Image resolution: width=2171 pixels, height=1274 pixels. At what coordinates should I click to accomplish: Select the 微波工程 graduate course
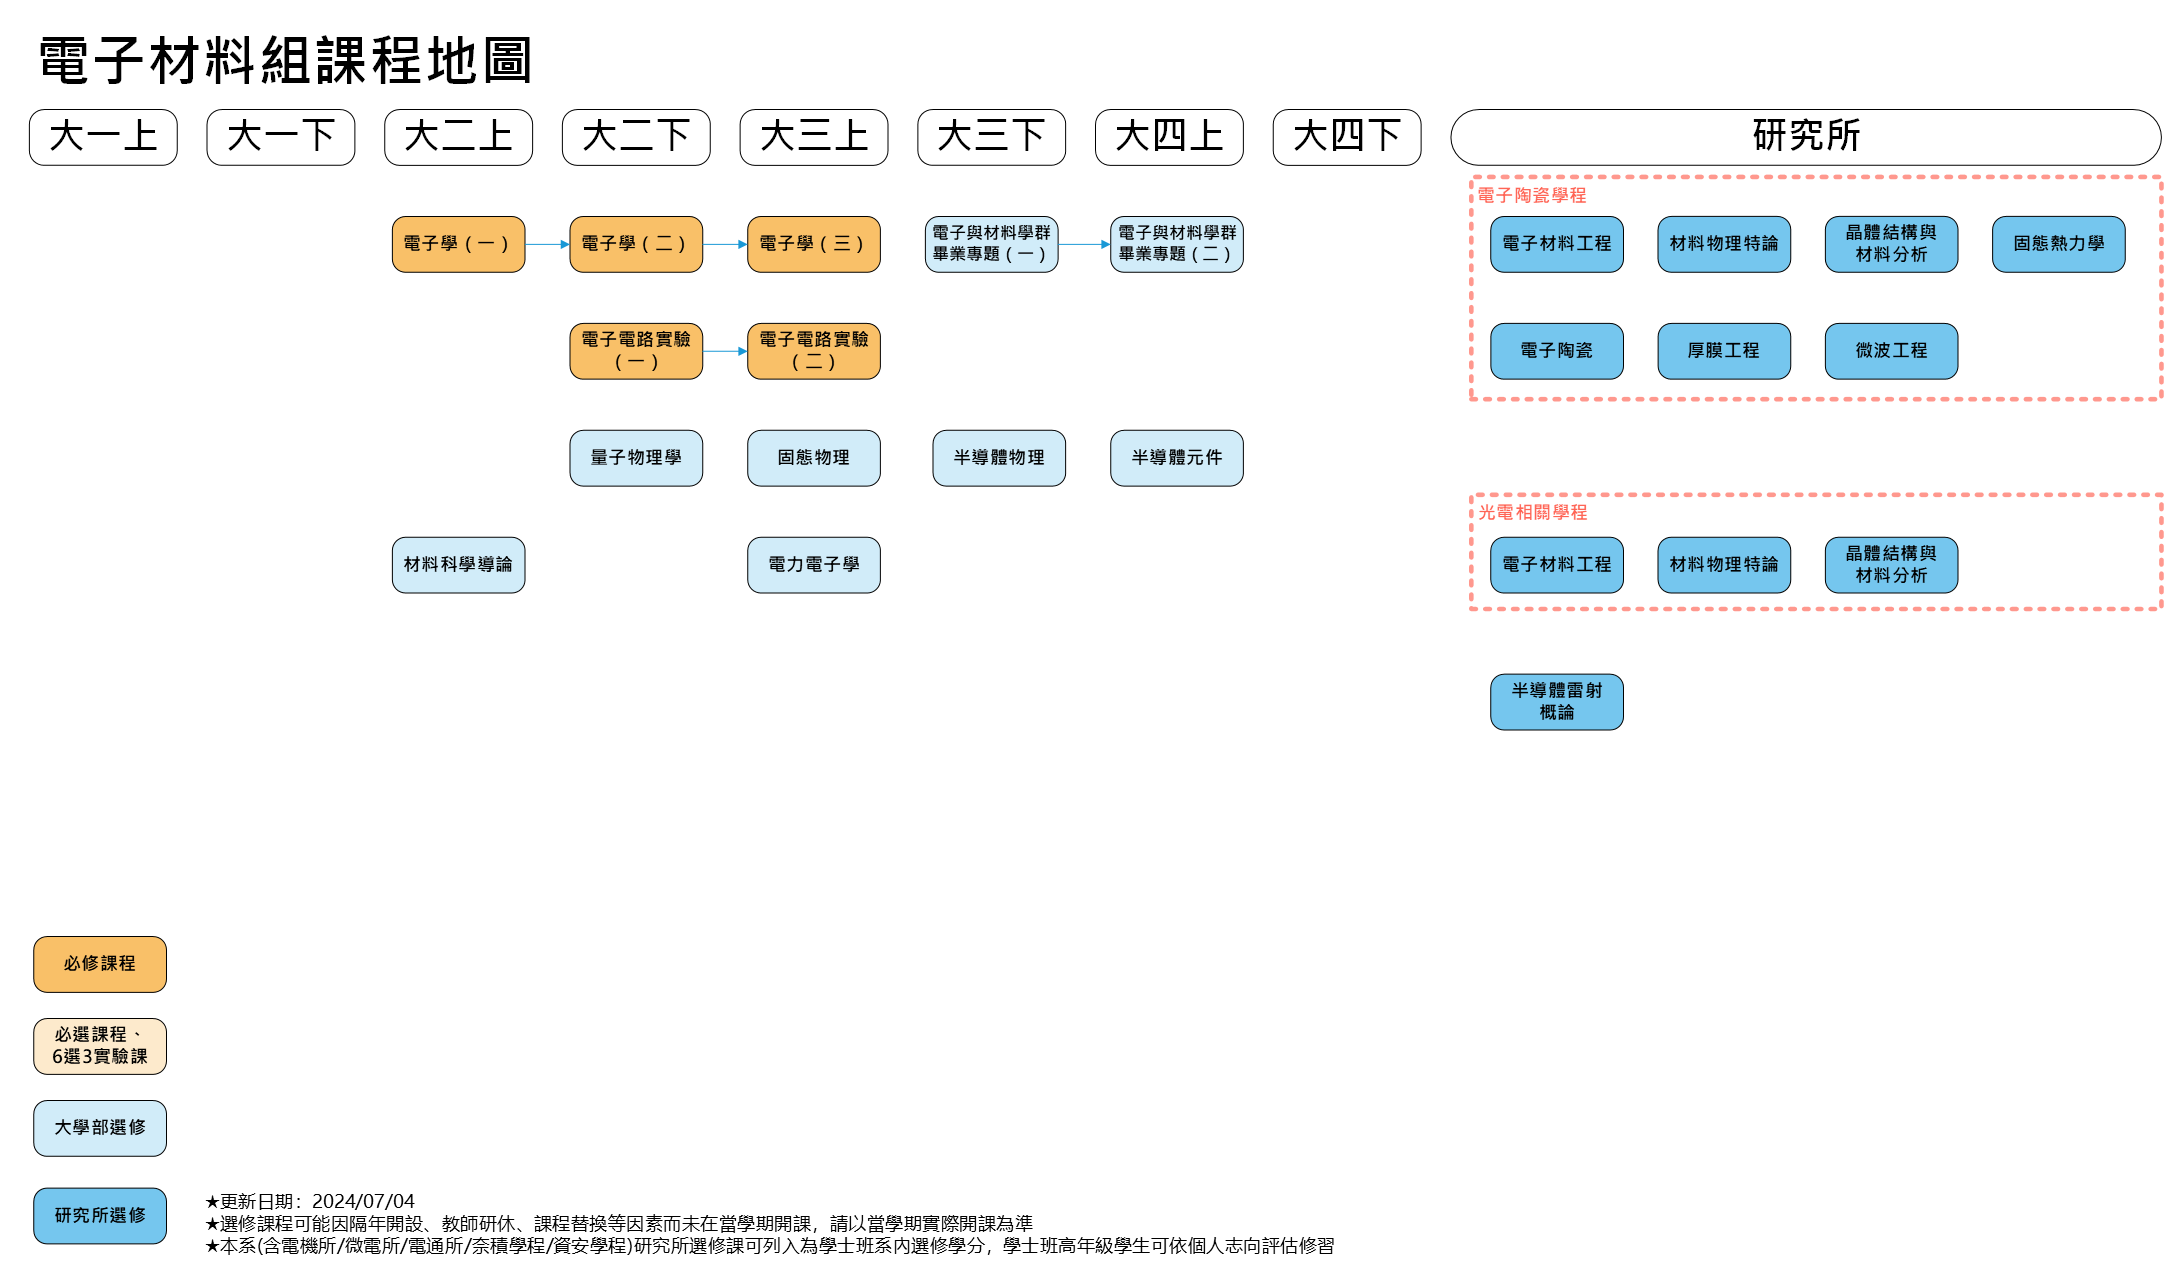pyautogui.click(x=1890, y=351)
